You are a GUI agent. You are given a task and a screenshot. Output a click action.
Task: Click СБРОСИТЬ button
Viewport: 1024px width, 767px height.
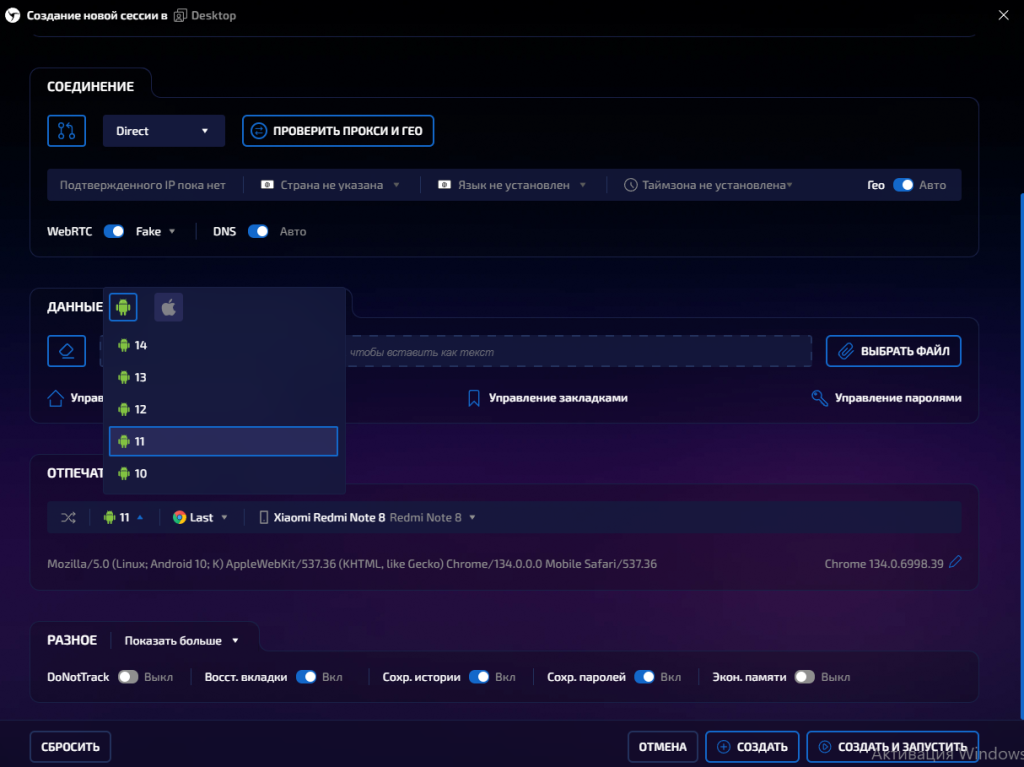click(70, 747)
